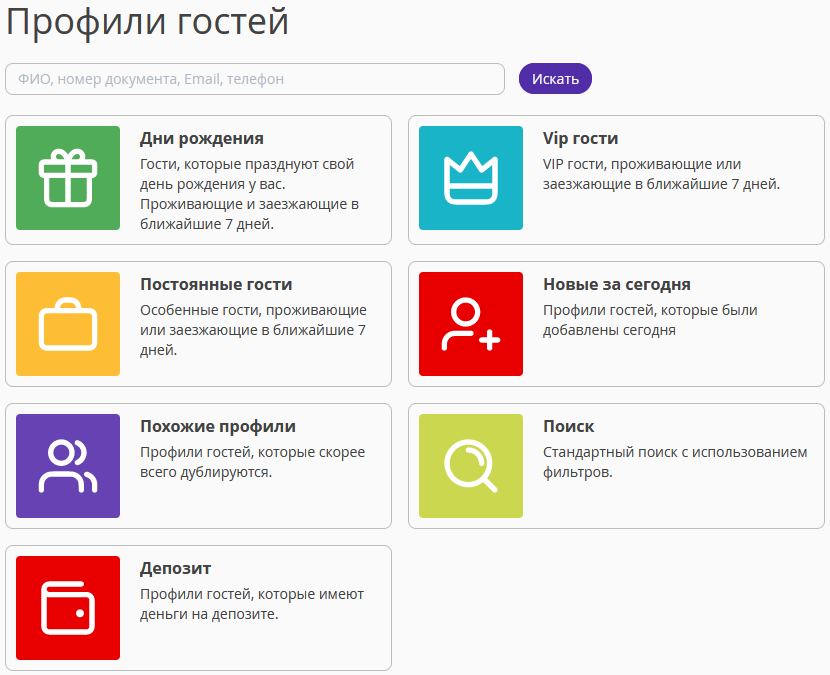Screen dimensions: 830x675
Task: Open the yellow suitcase regular guests icon
Action: (x=68, y=324)
